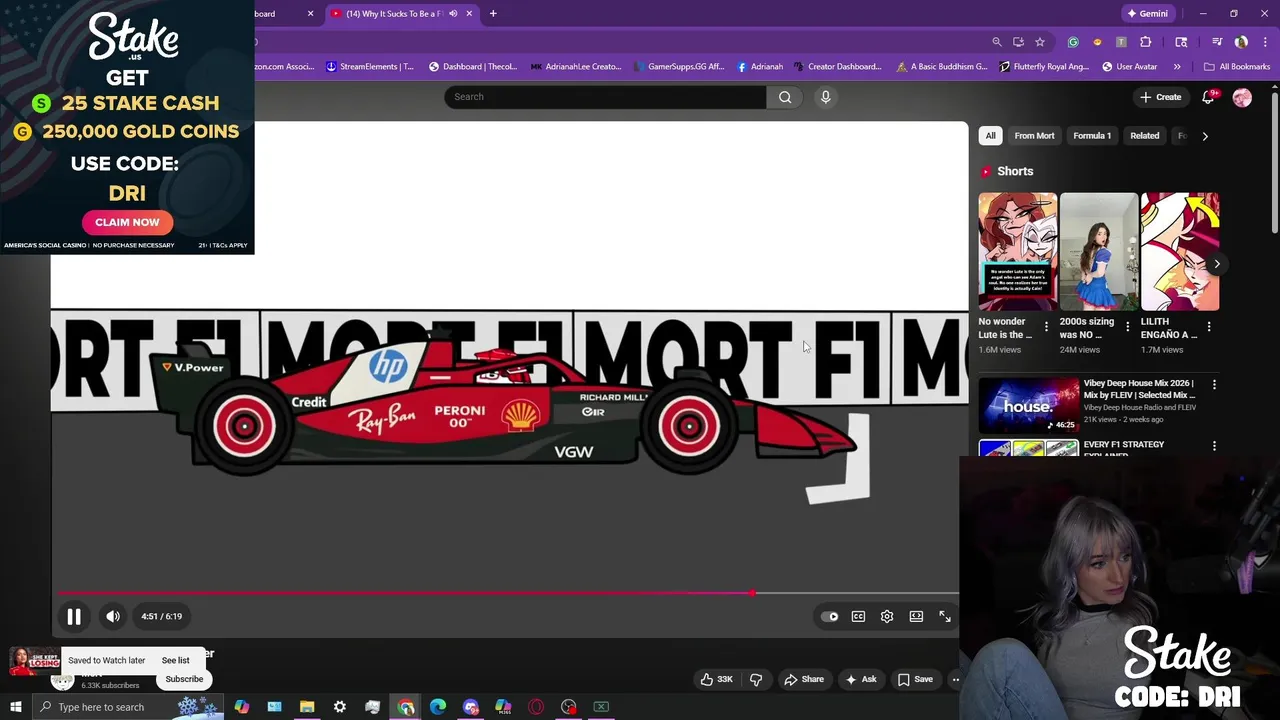Click the YouTube search field

605,97
